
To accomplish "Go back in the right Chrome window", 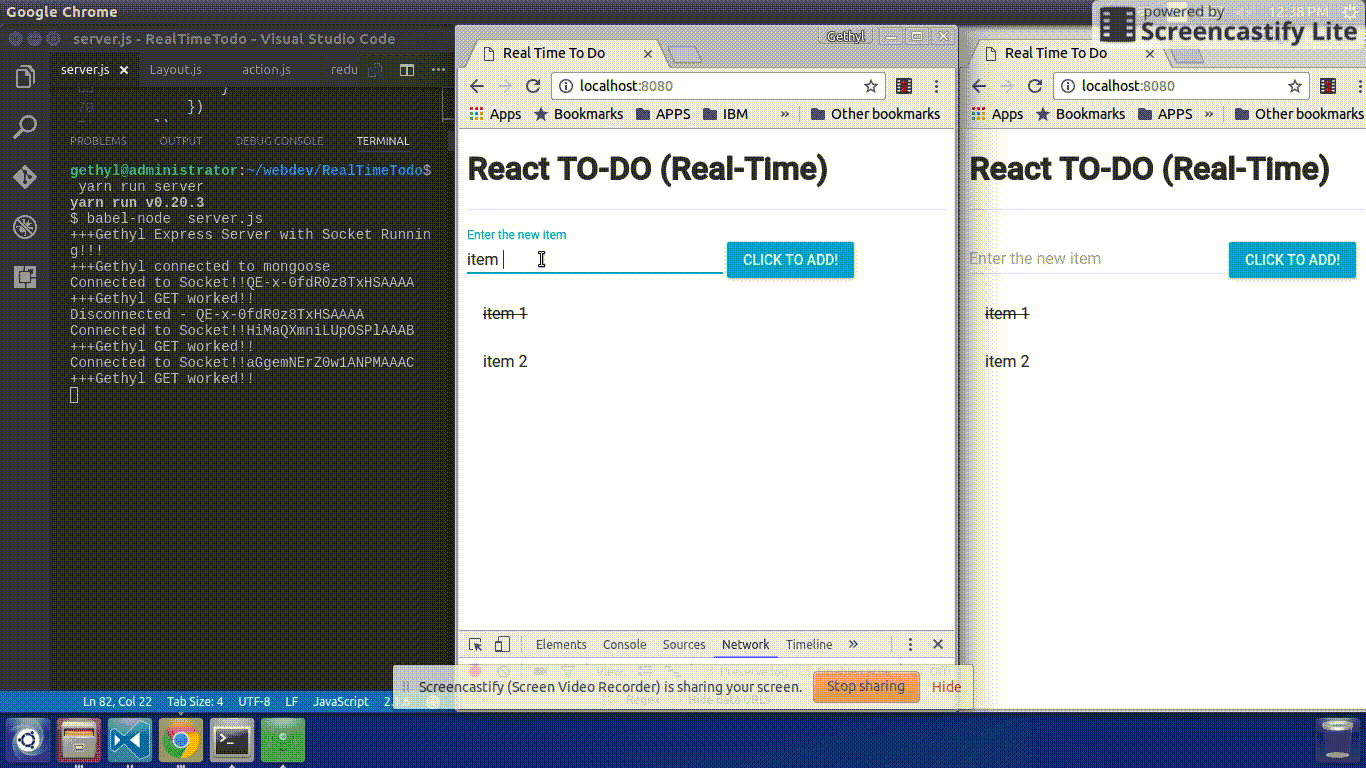I will click(x=979, y=86).
